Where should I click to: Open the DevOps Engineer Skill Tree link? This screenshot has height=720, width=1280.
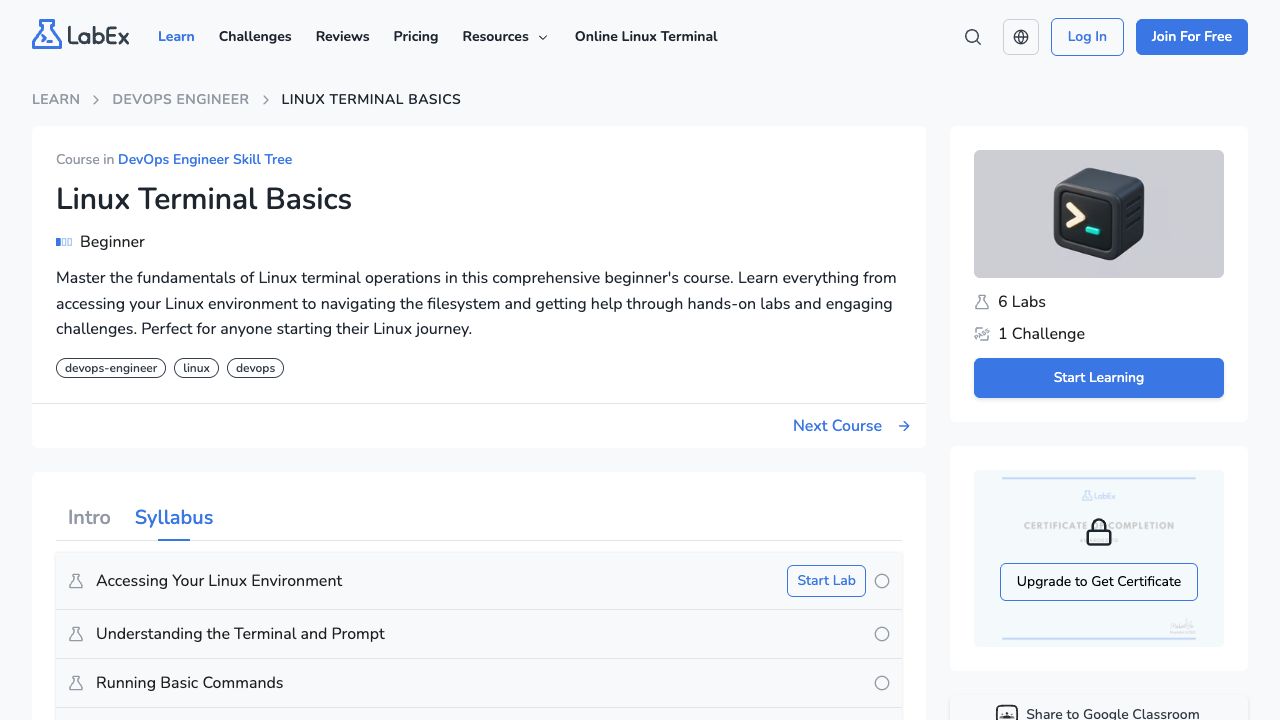(x=205, y=159)
